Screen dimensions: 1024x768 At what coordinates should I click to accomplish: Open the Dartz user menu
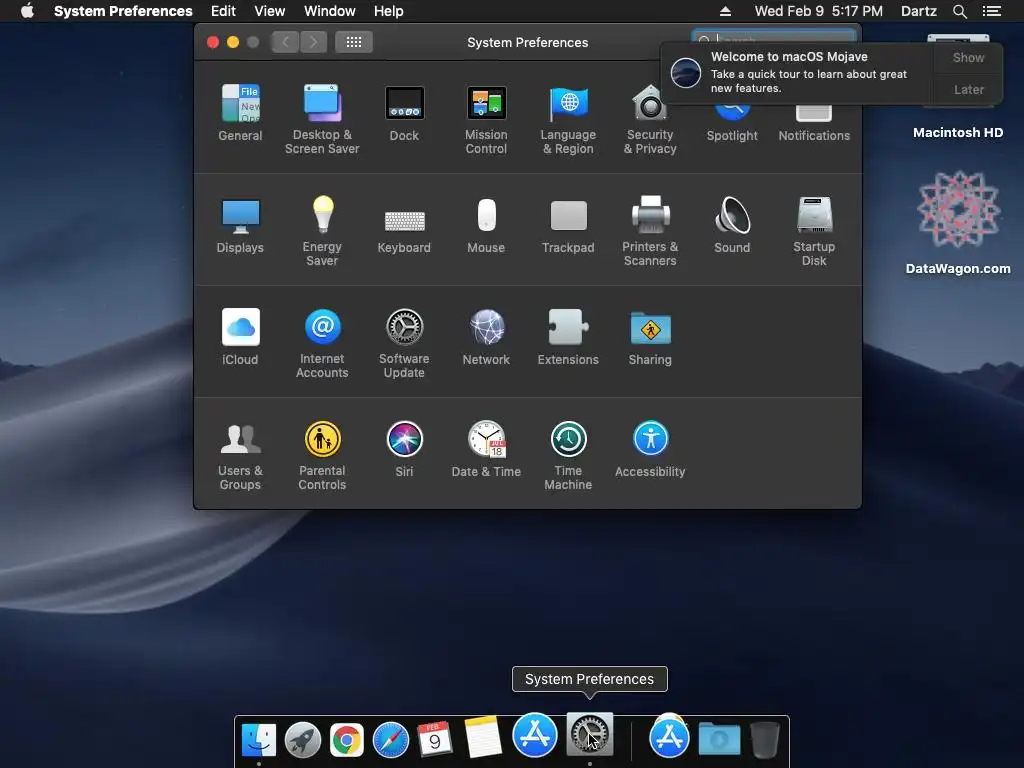pyautogui.click(x=918, y=11)
